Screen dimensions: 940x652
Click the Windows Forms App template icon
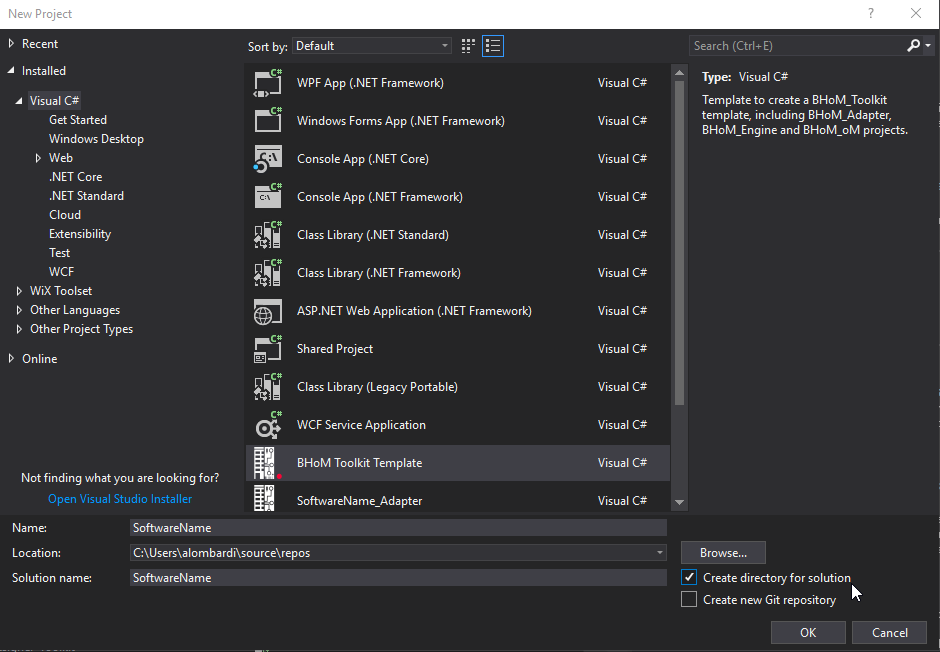267,120
